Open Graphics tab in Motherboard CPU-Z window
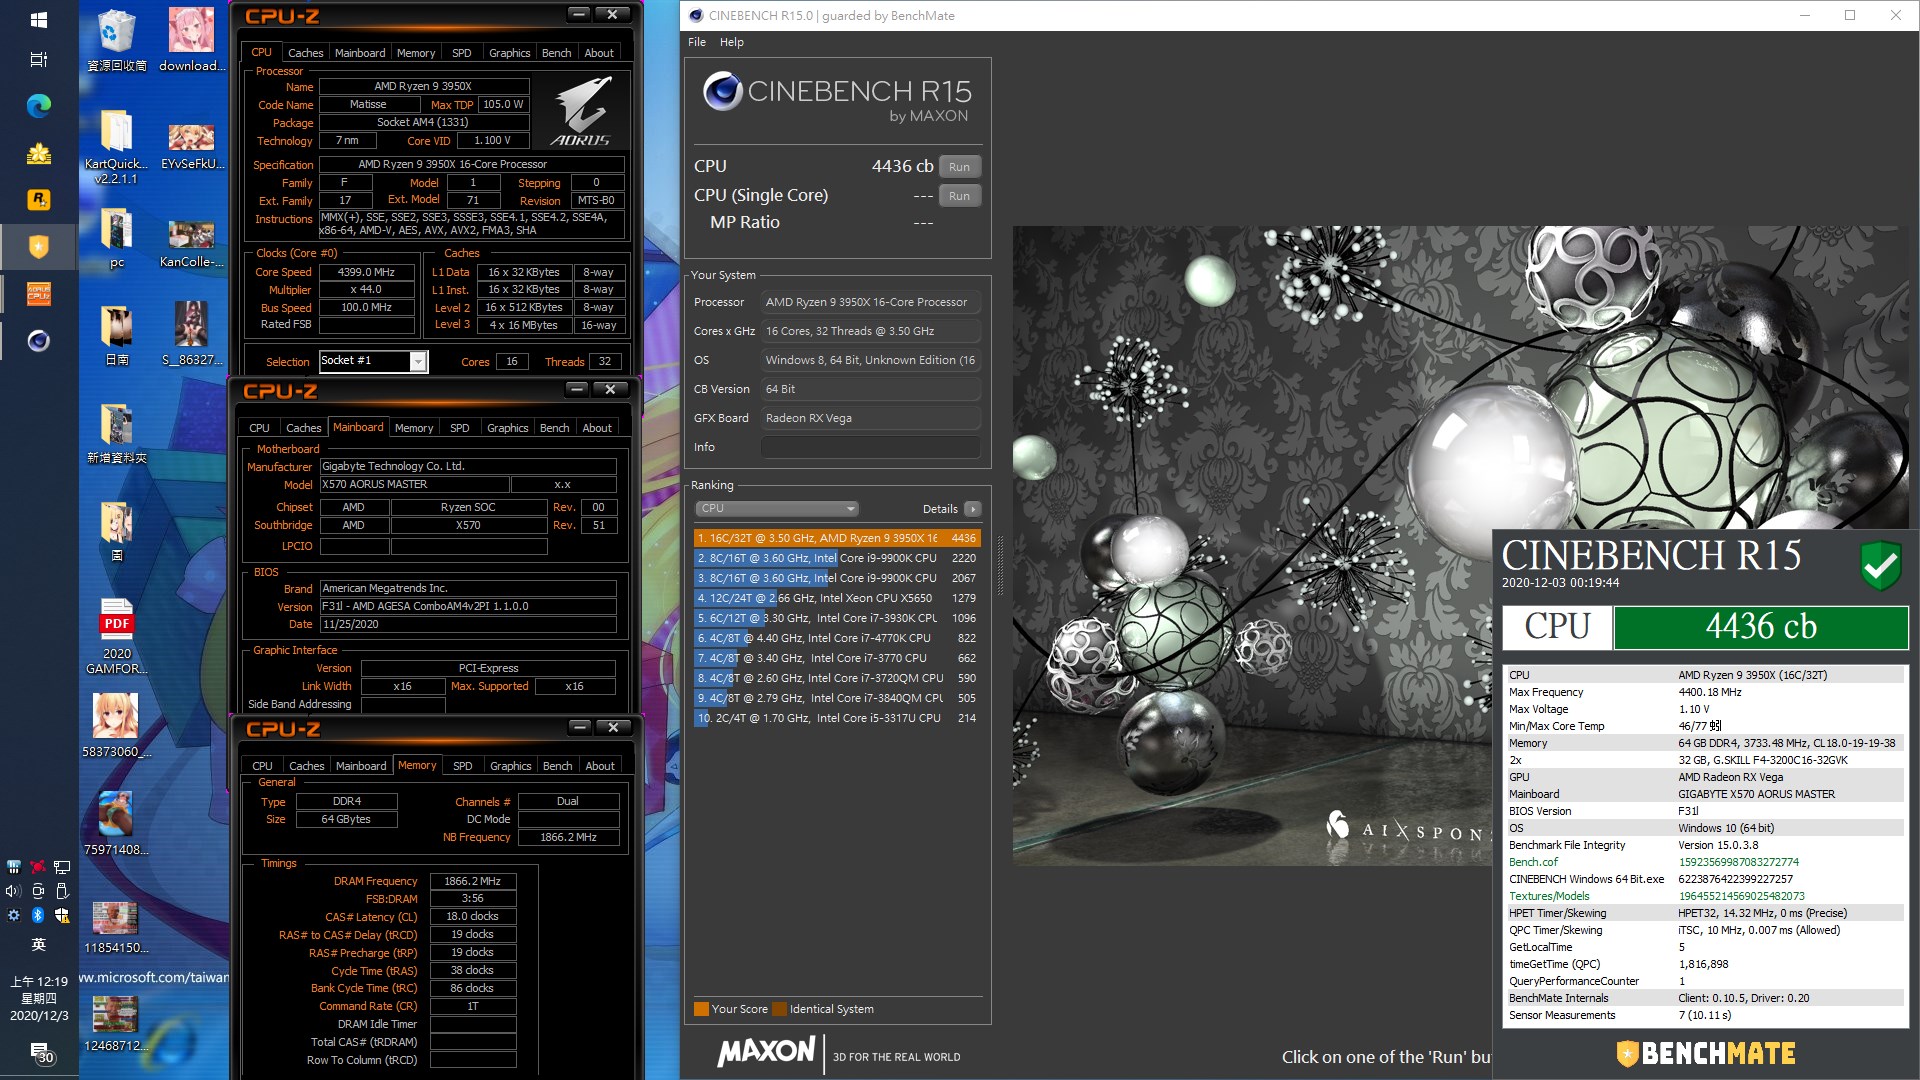 (507, 428)
